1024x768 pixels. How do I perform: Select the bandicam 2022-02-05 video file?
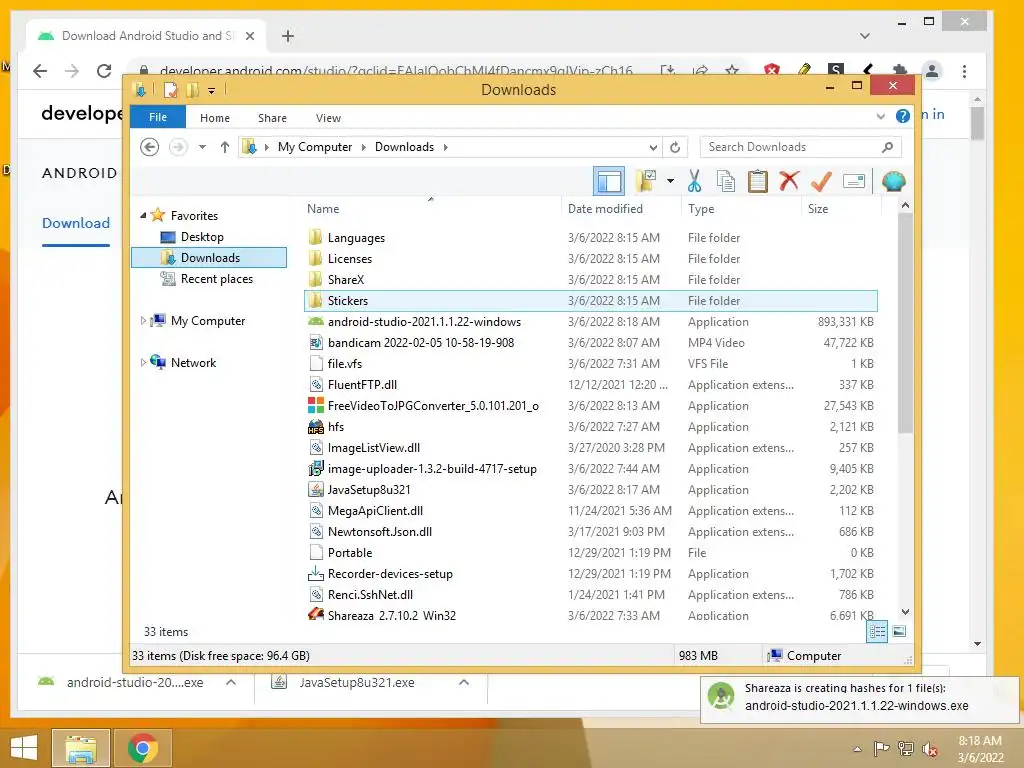(x=421, y=343)
